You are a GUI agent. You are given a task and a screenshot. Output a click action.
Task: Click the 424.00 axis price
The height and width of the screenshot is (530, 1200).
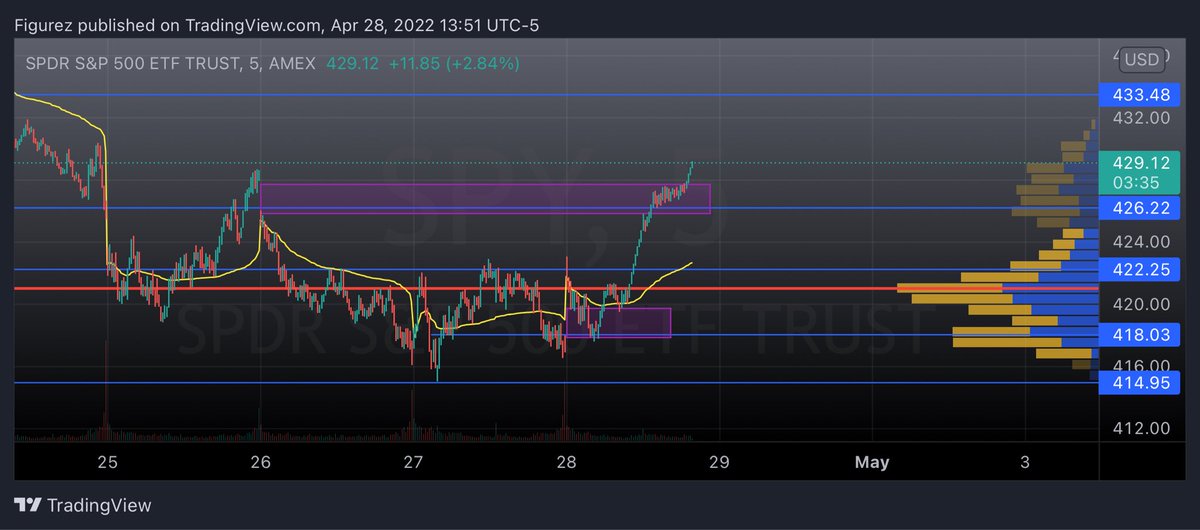[1144, 242]
